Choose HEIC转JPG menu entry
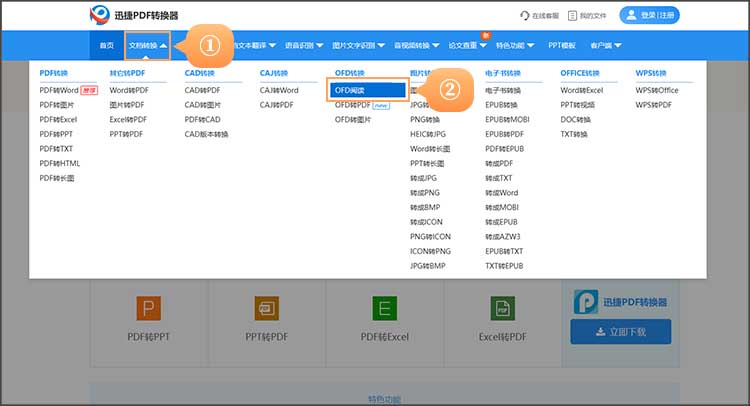This screenshot has height=406, width=750. click(x=428, y=134)
